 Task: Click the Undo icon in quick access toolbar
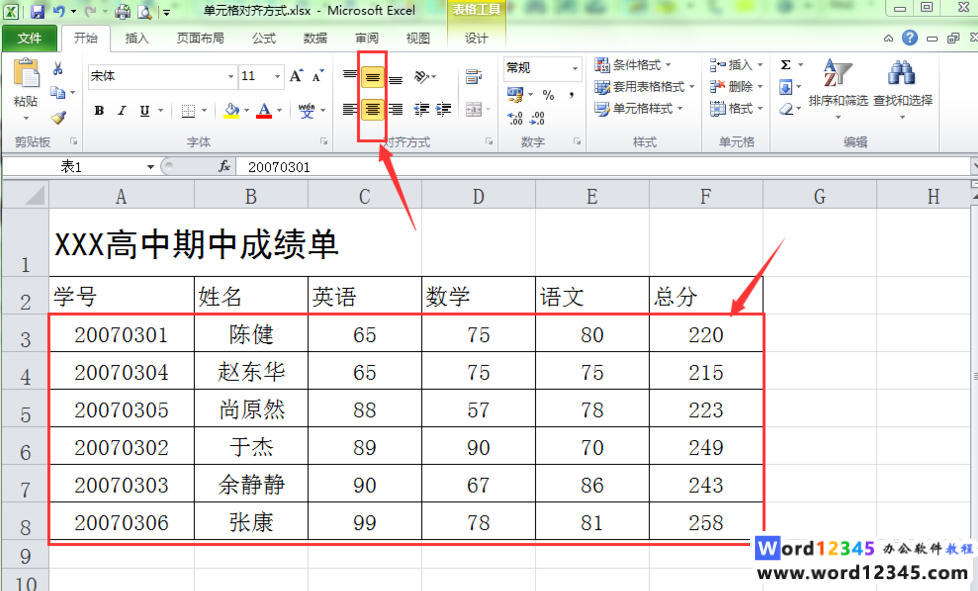point(59,11)
